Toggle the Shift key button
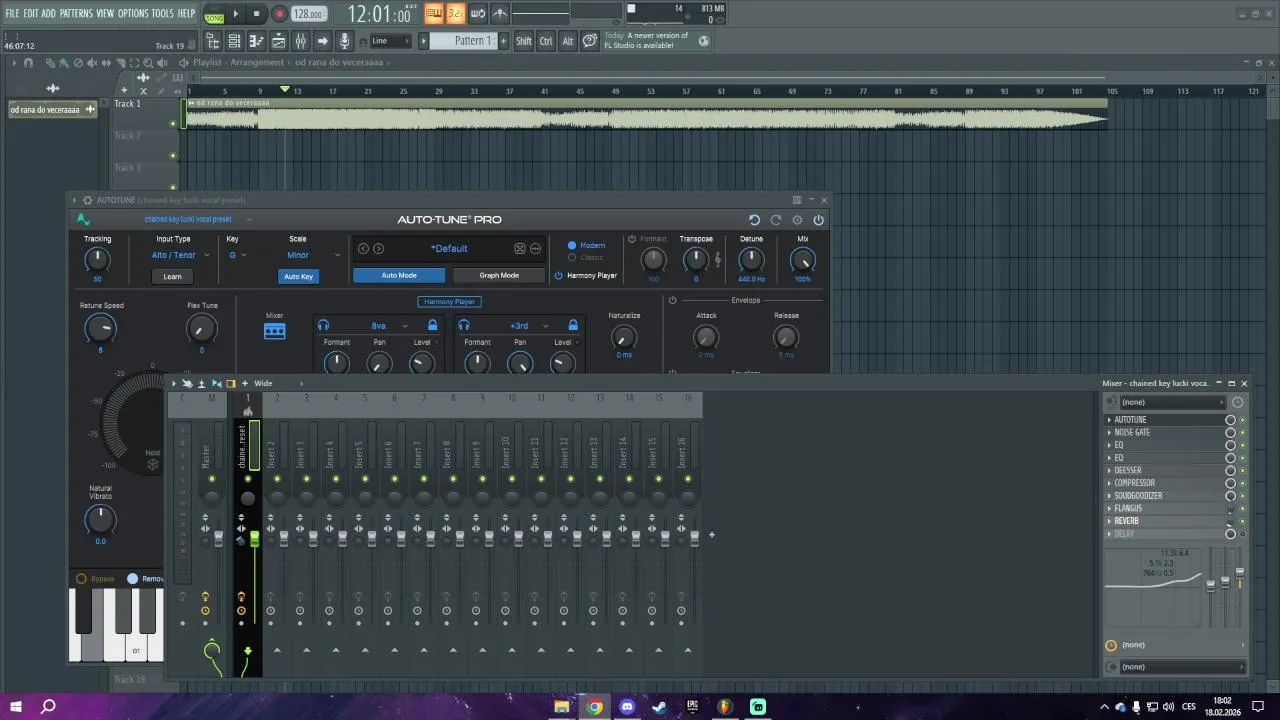The width and height of the screenshot is (1280, 720). [524, 41]
